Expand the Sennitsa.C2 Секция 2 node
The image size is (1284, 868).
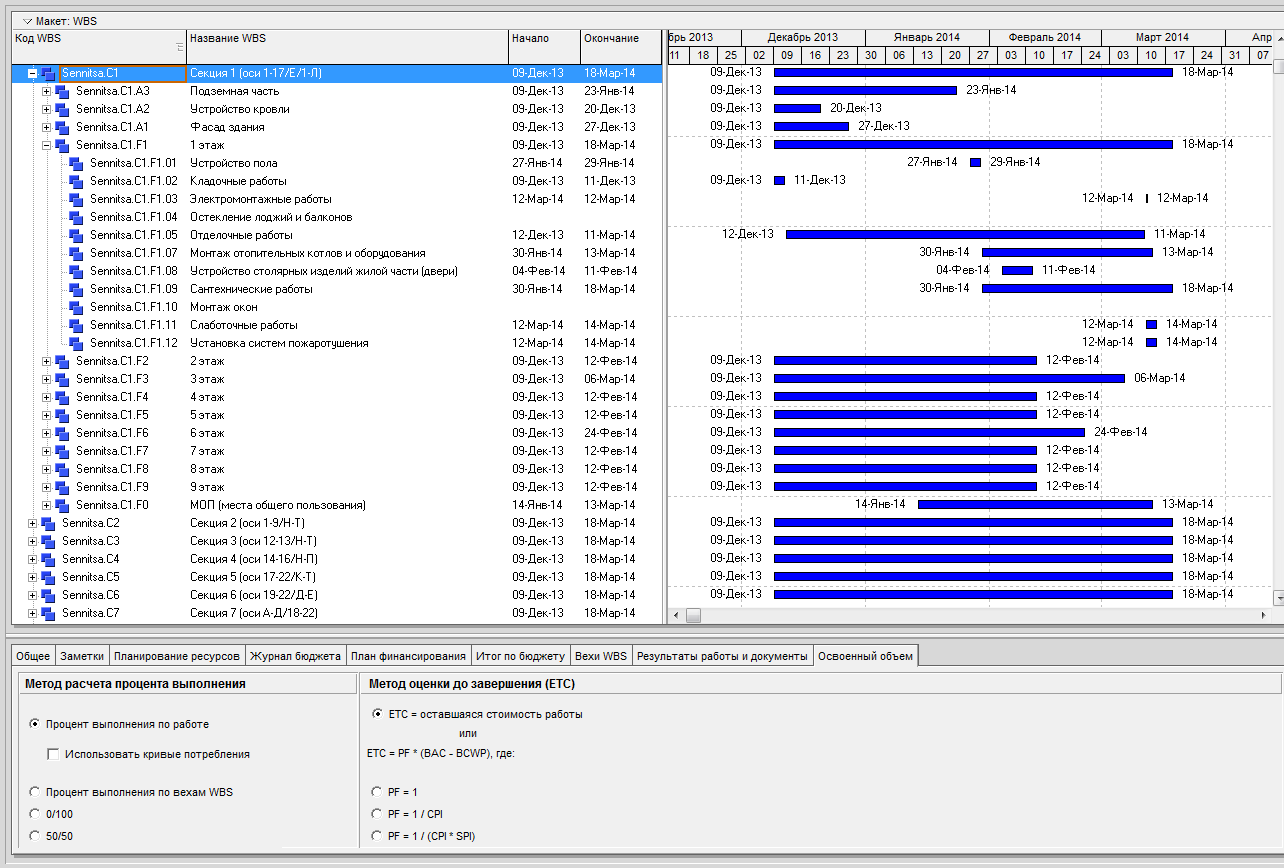pyautogui.click(x=32, y=523)
